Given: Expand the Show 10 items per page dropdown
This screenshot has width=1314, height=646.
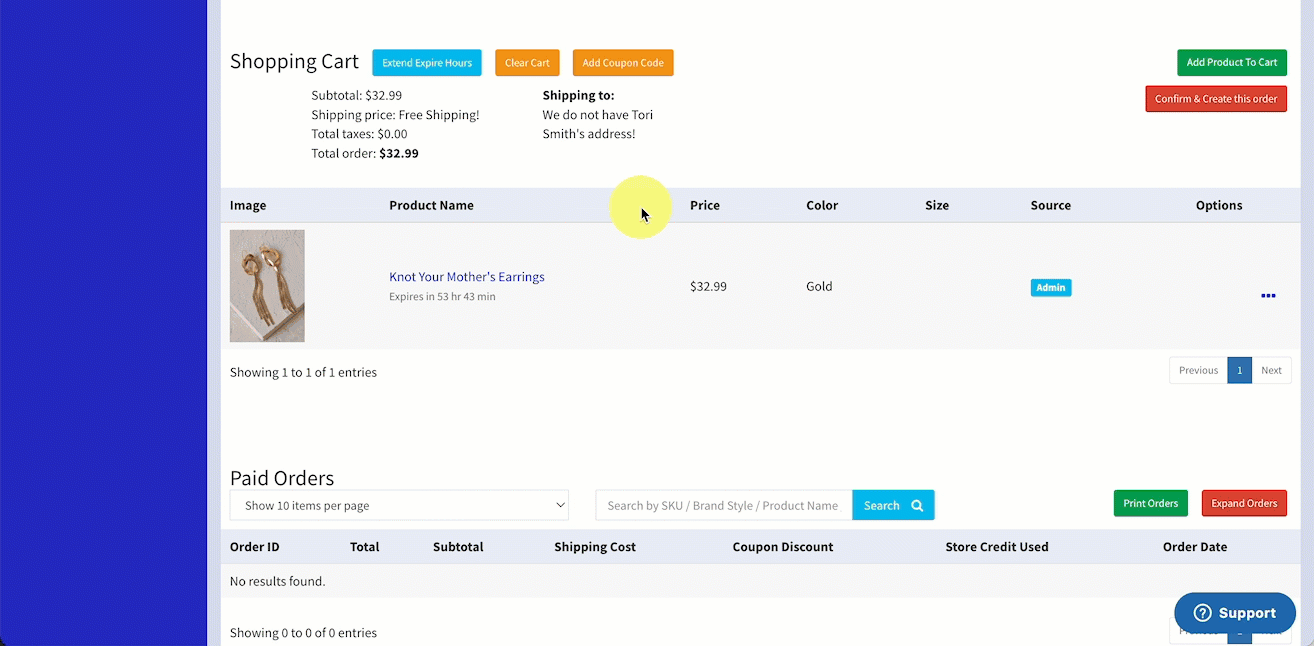Looking at the screenshot, I should pyautogui.click(x=399, y=505).
